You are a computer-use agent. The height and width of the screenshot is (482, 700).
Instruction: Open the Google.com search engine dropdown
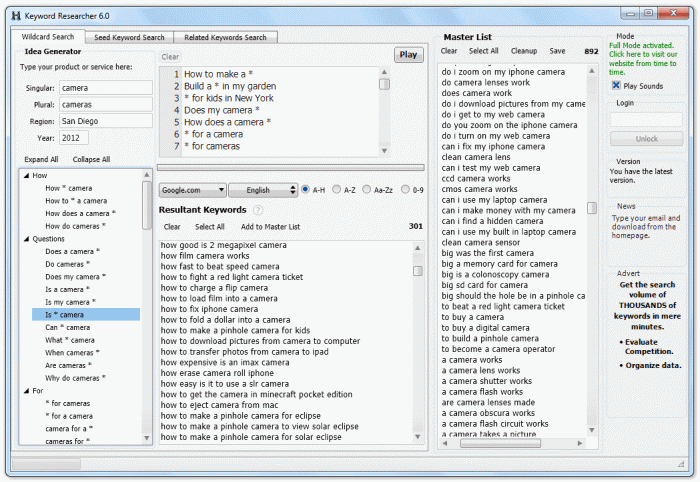[192, 190]
